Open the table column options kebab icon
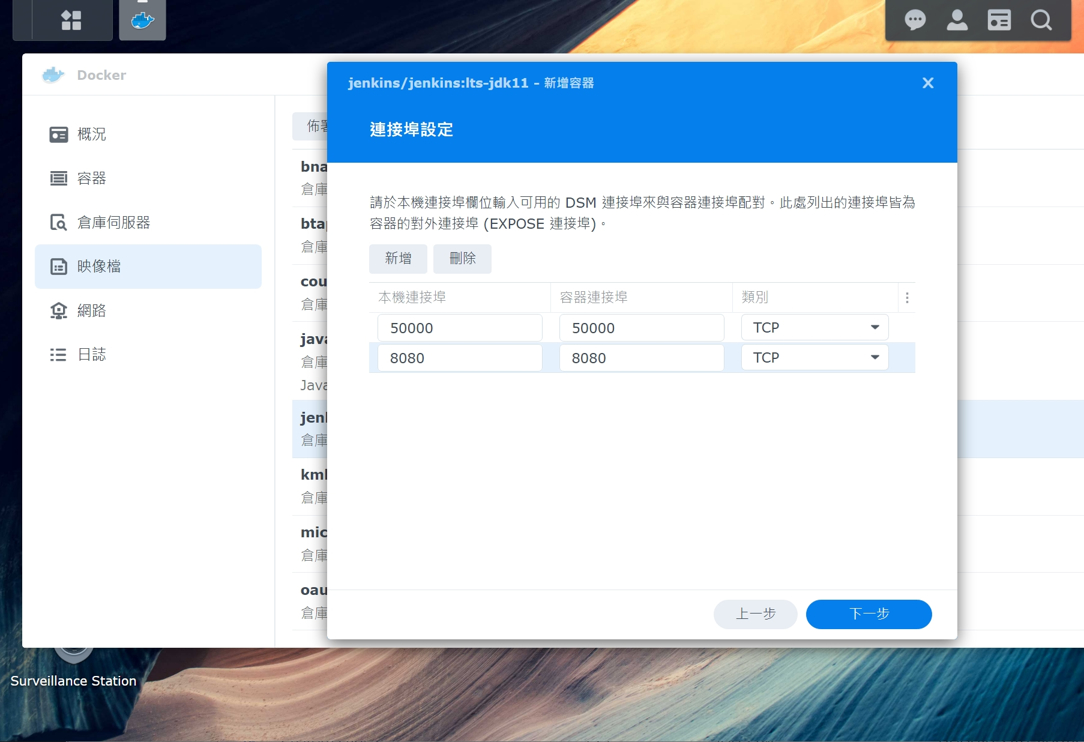The width and height of the screenshot is (1084, 742). point(907,297)
